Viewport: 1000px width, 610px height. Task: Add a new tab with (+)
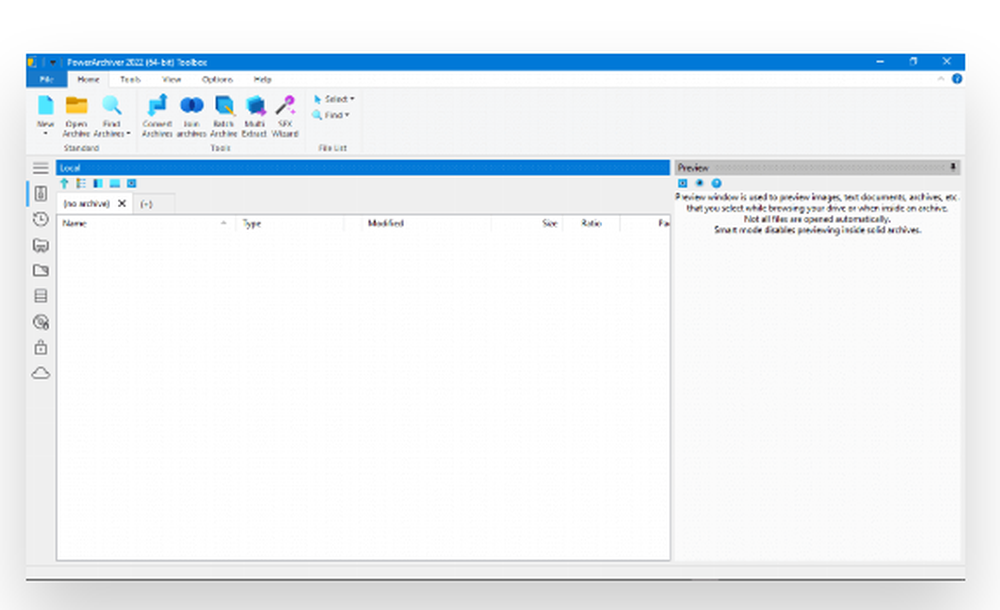(x=146, y=204)
